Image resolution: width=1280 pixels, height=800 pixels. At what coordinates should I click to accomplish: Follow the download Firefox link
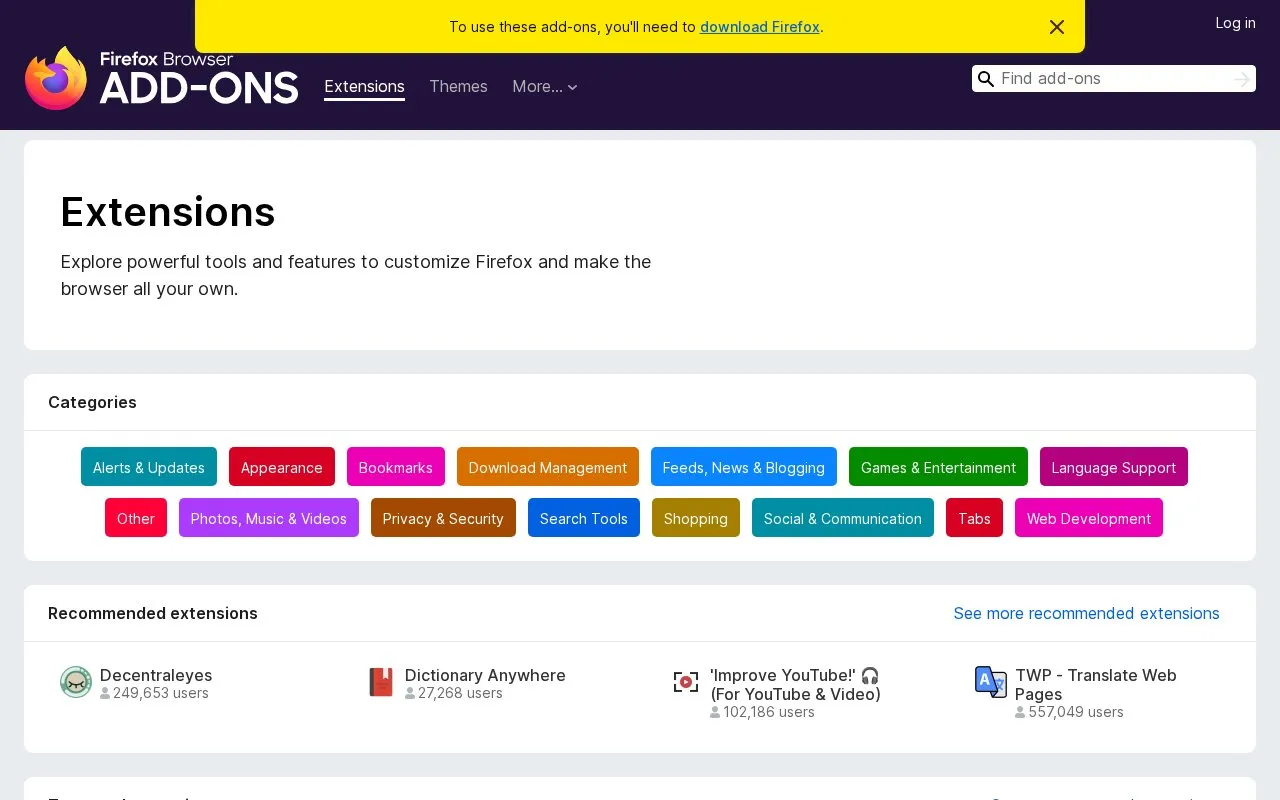760,27
